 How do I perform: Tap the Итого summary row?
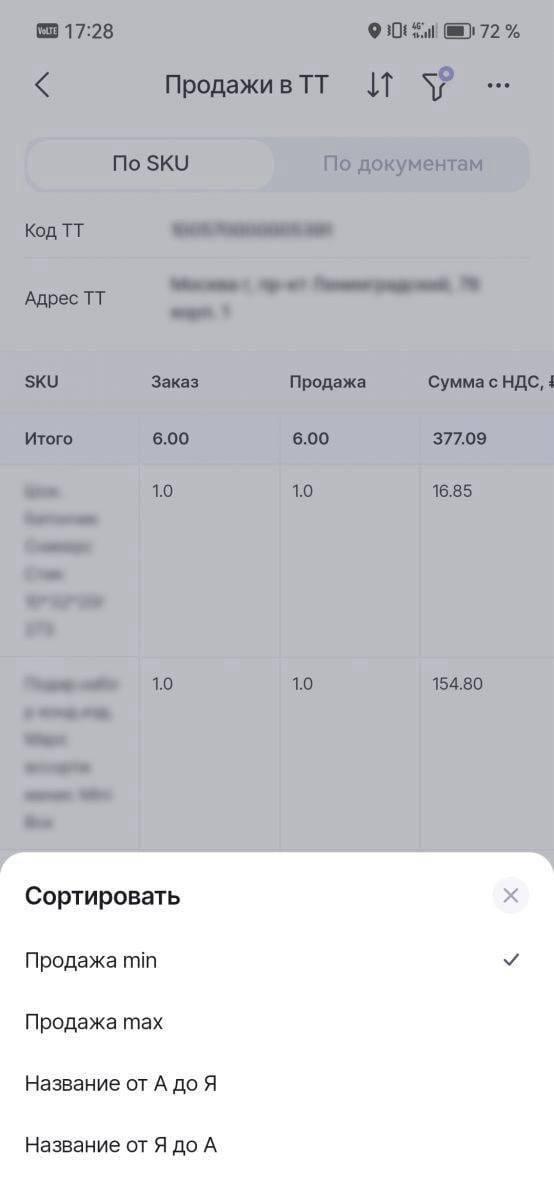tap(277, 439)
